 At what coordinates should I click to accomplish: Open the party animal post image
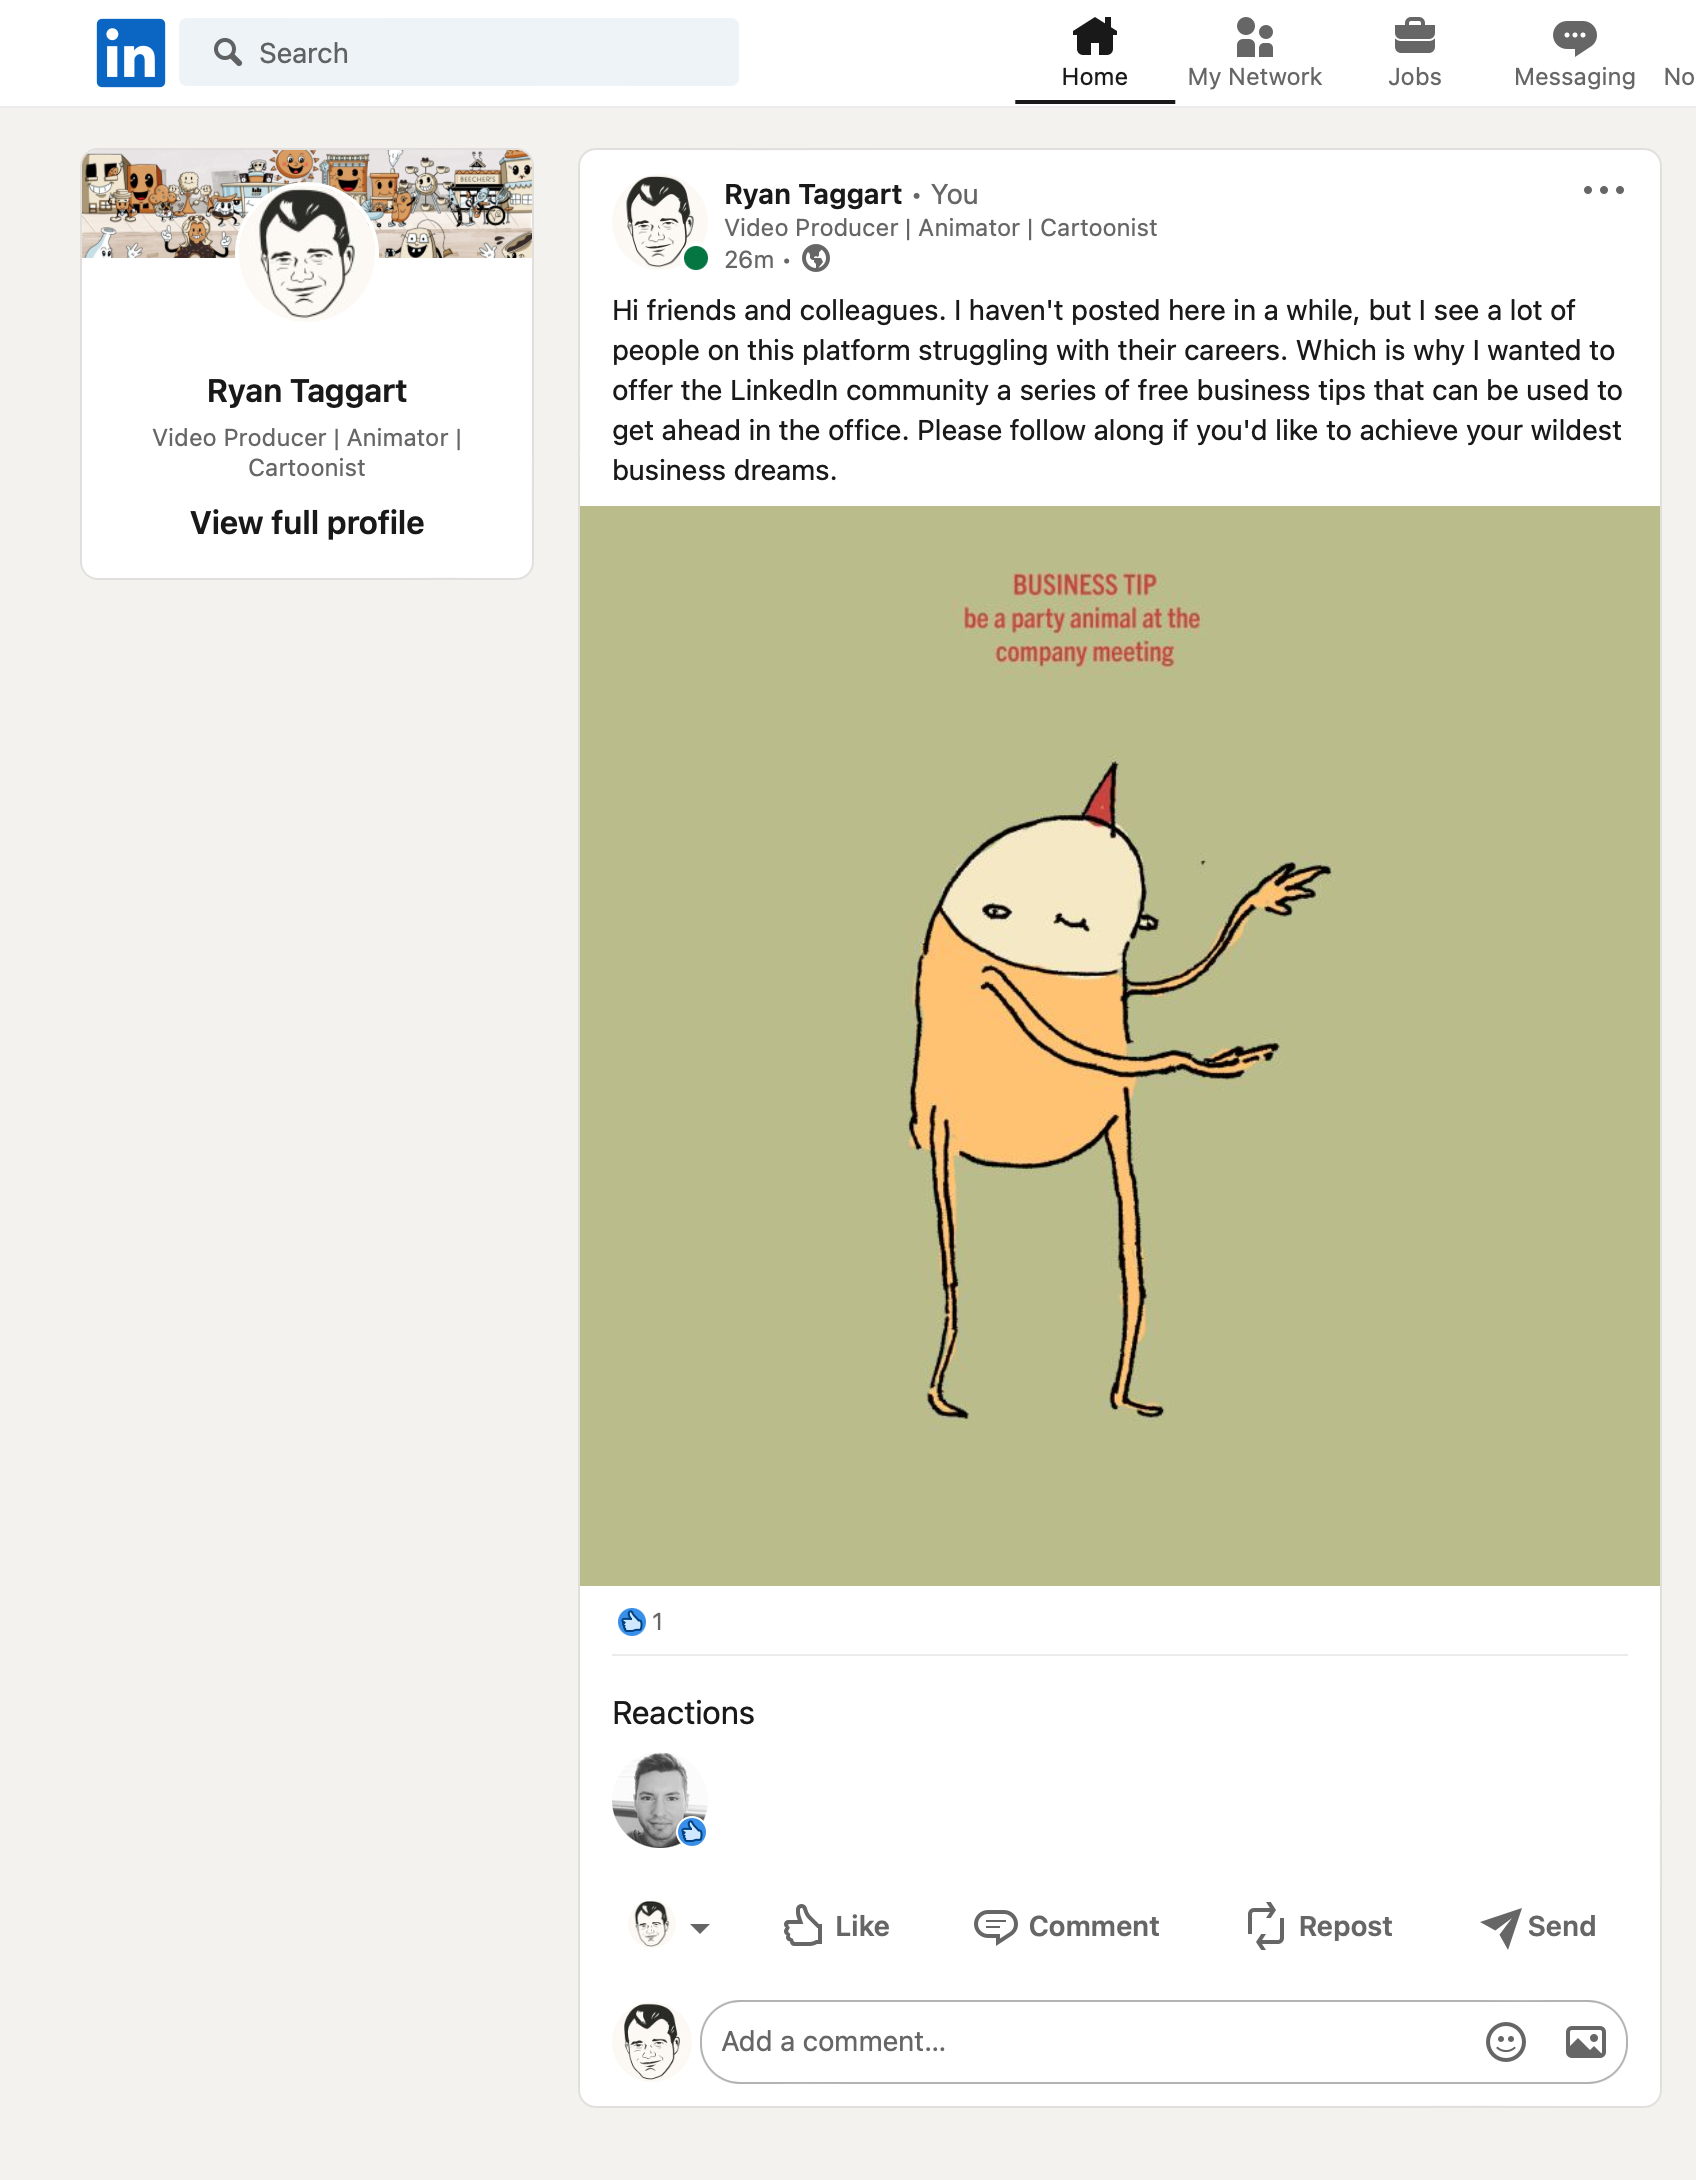[x=1120, y=1045]
